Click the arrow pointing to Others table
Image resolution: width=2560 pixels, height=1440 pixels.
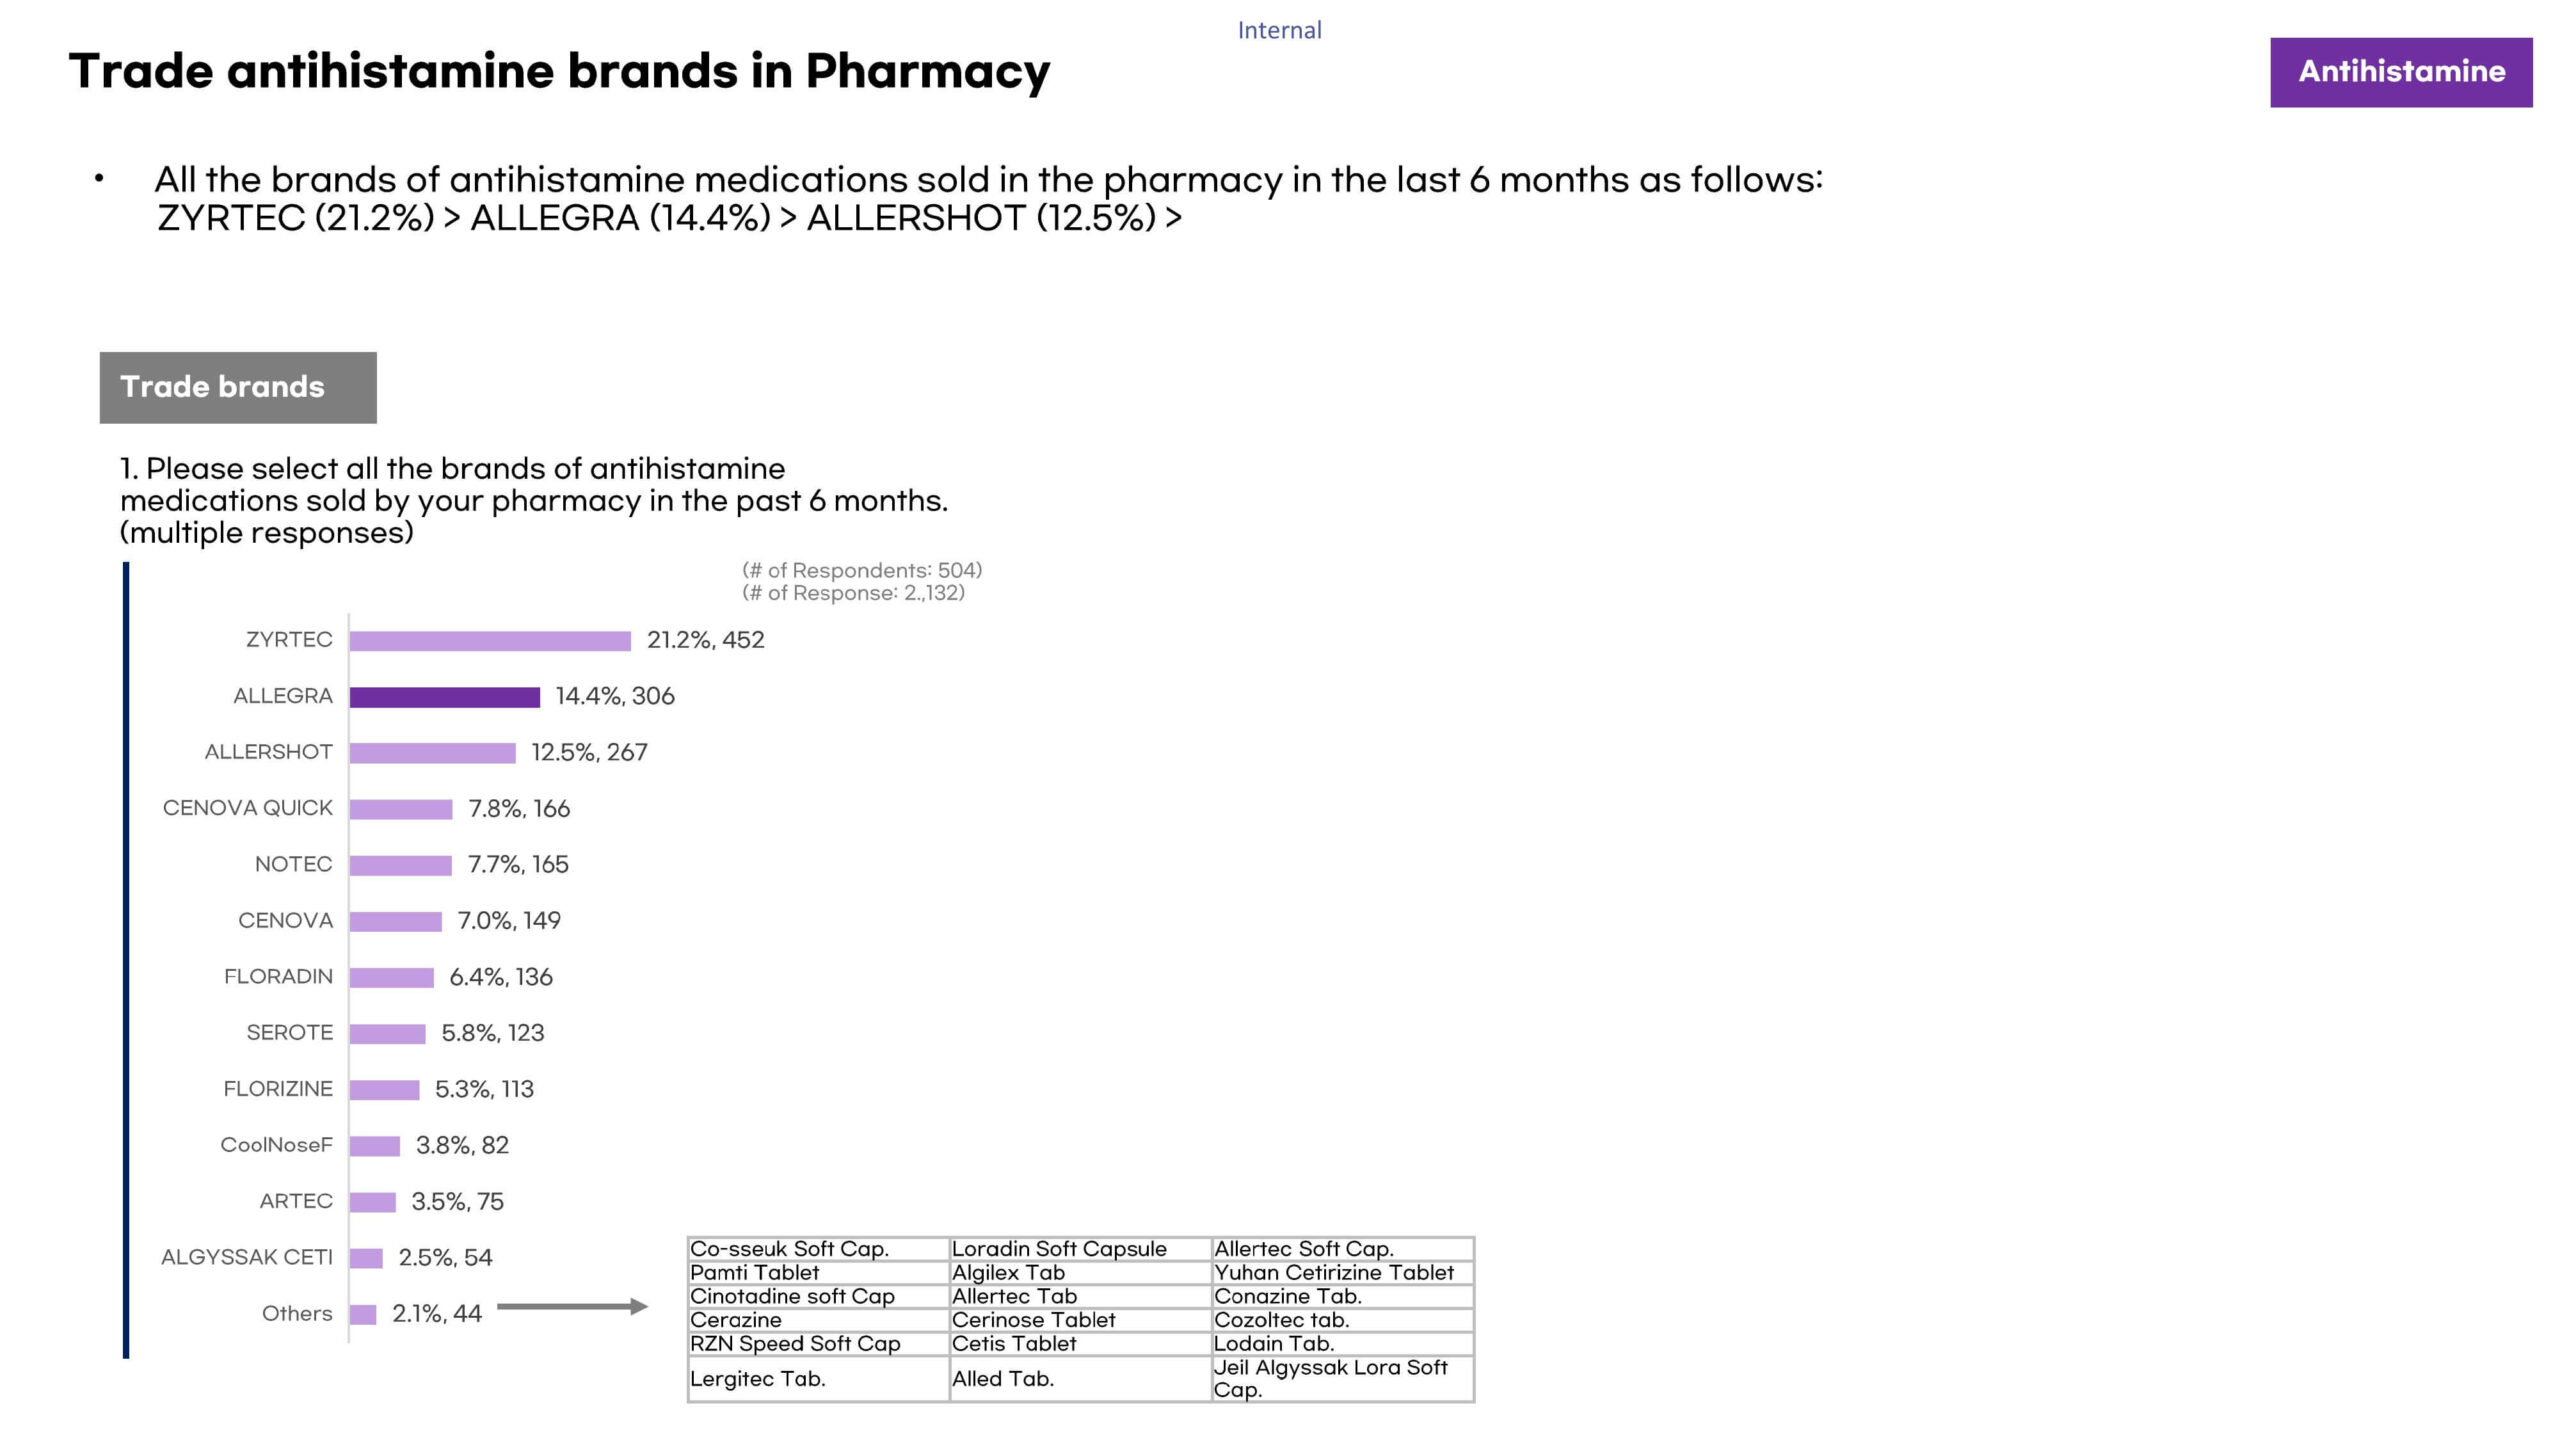pyautogui.click(x=572, y=1306)
